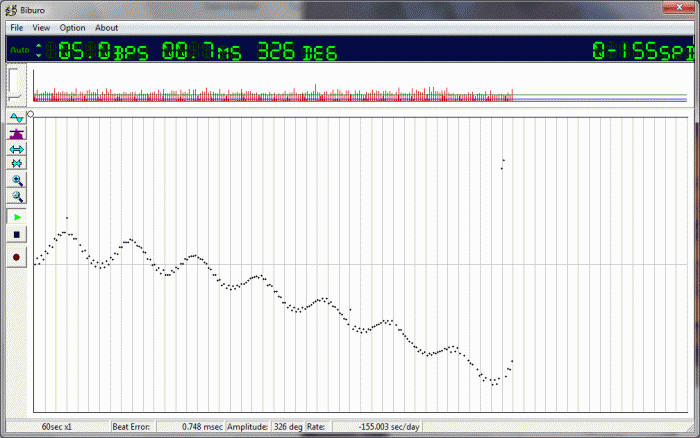Screen dimensions: 700x438
Task: Click the zoom out magnifier
Action: [17, 196]
